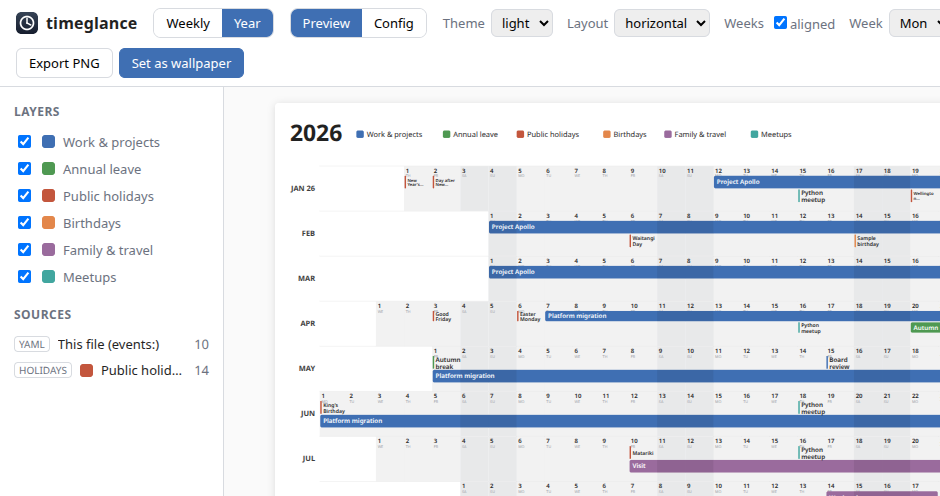Open the Layout dropdown set to horizontal
Image resolution: width=940 pixels, height=496 pixels.
point(662,23)
